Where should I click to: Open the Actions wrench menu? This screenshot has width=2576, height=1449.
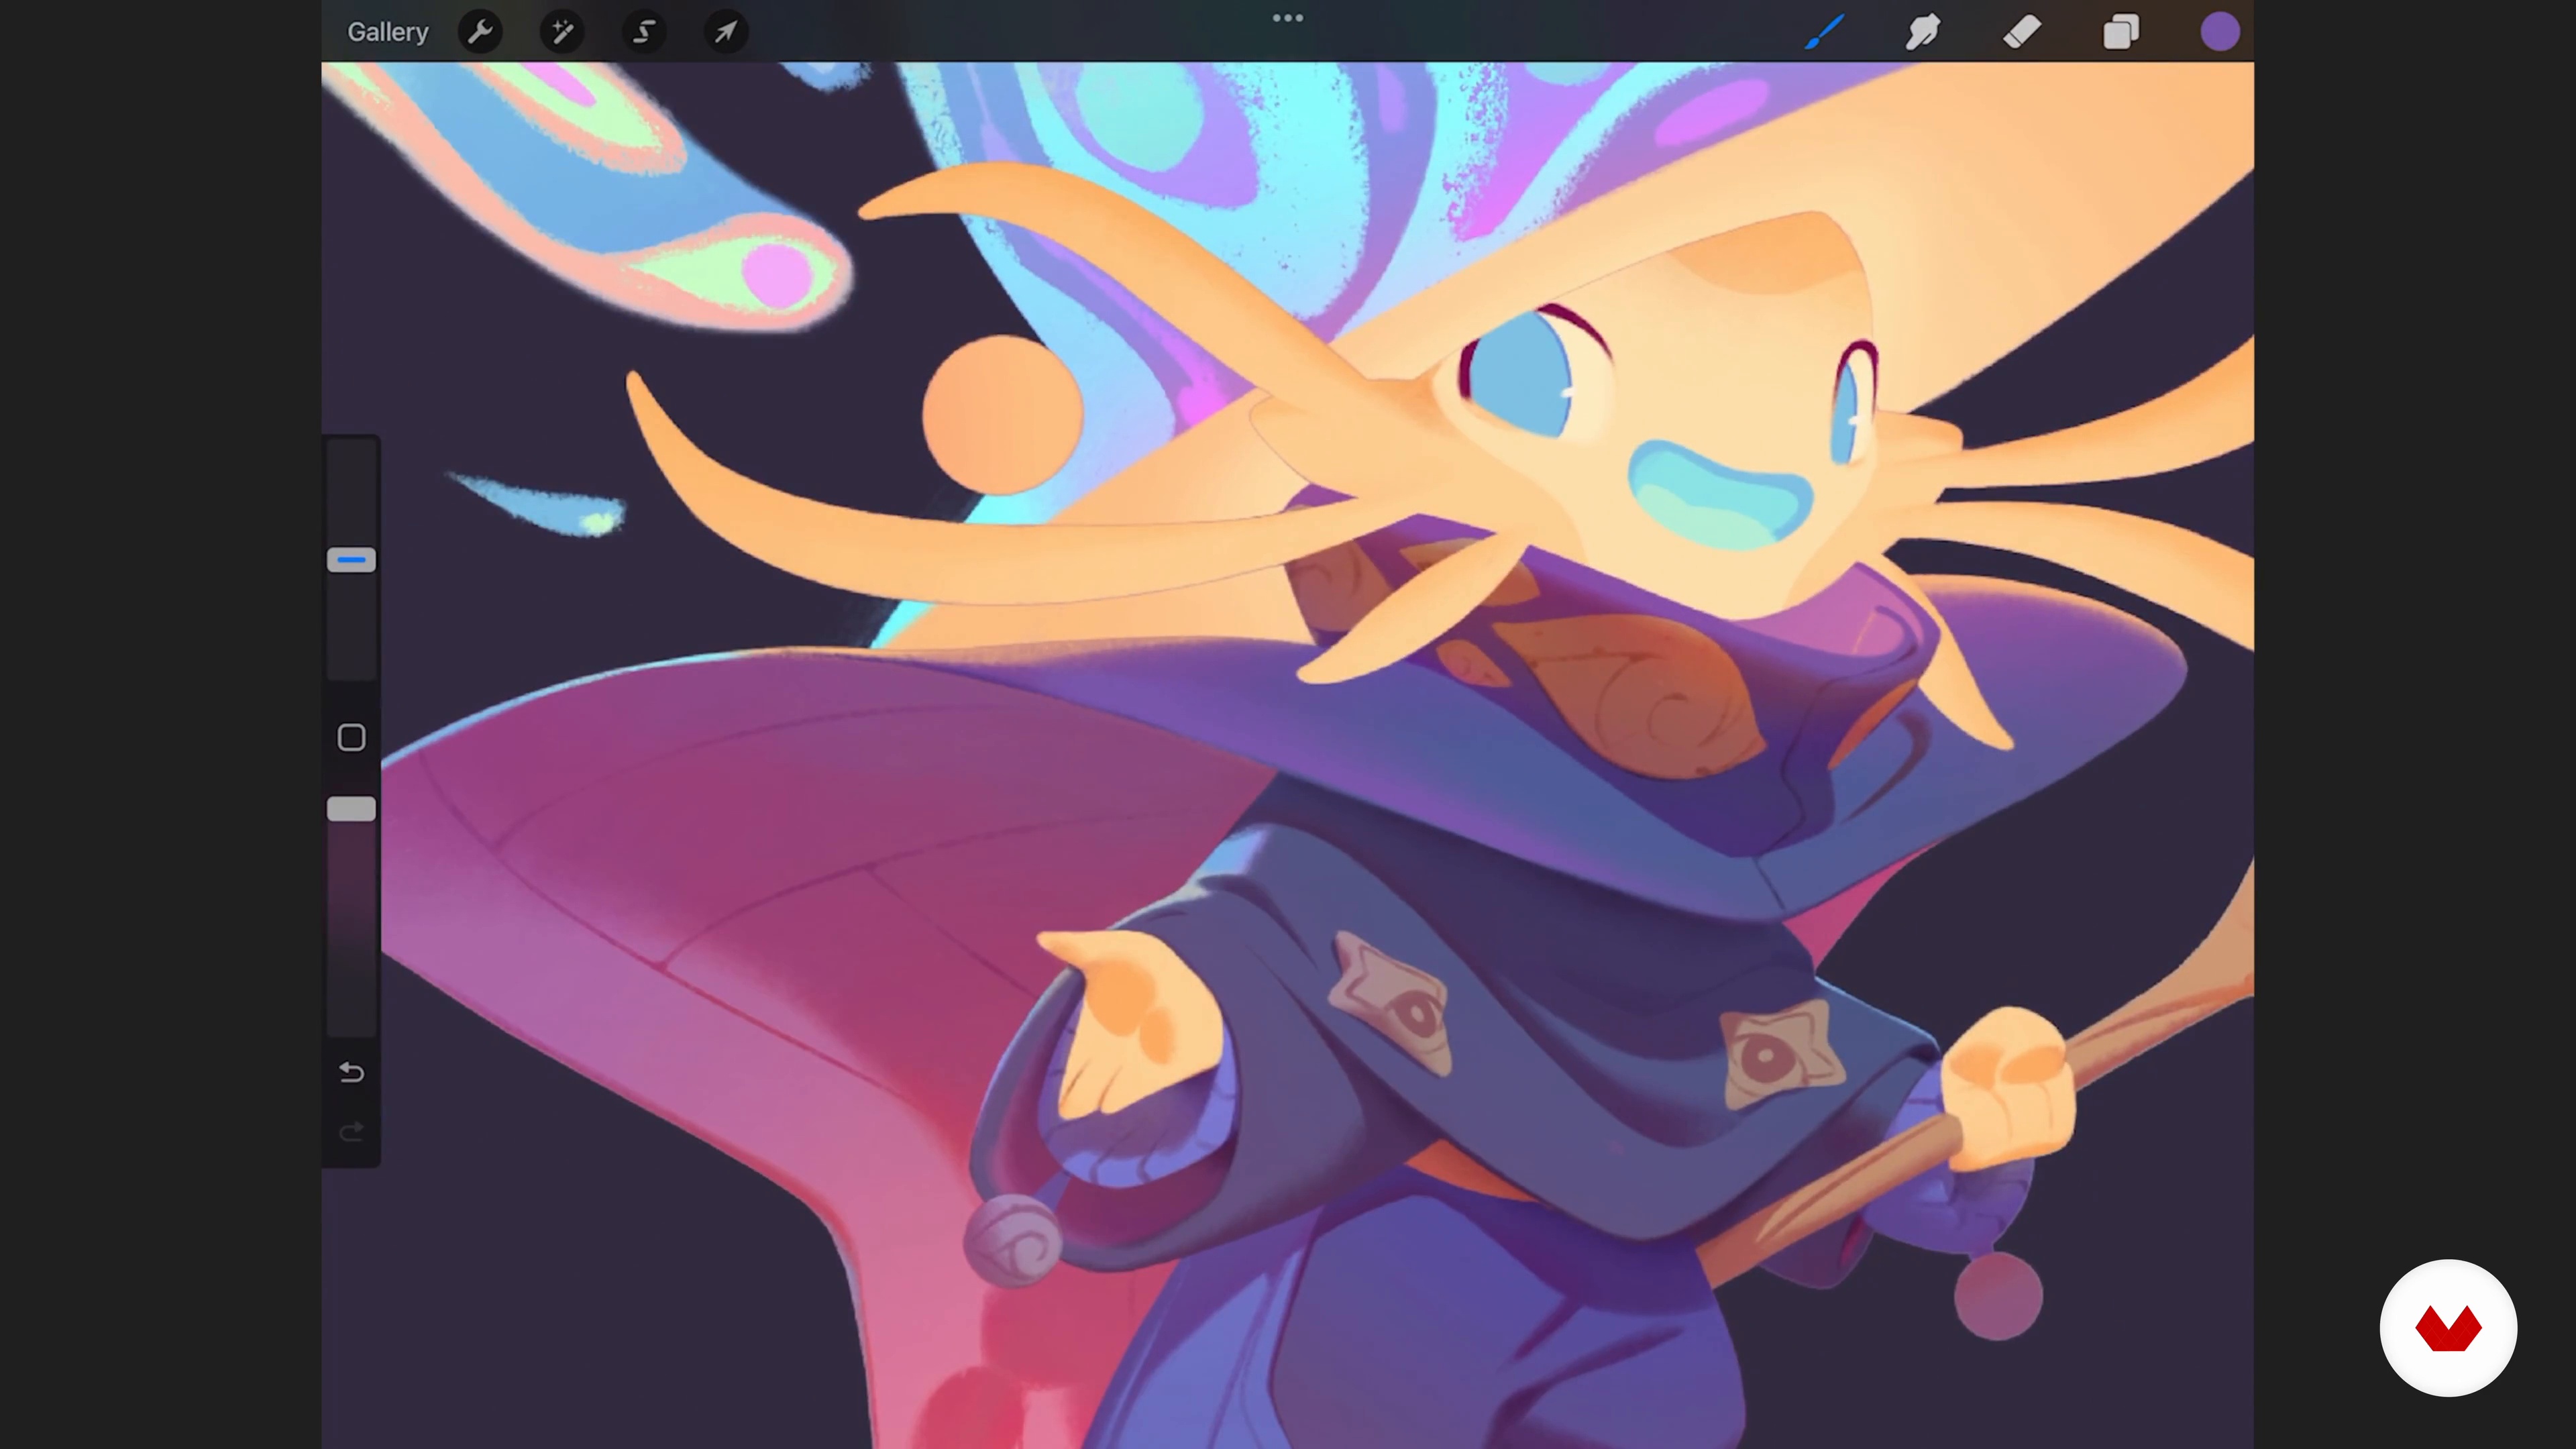click(480, 32)
